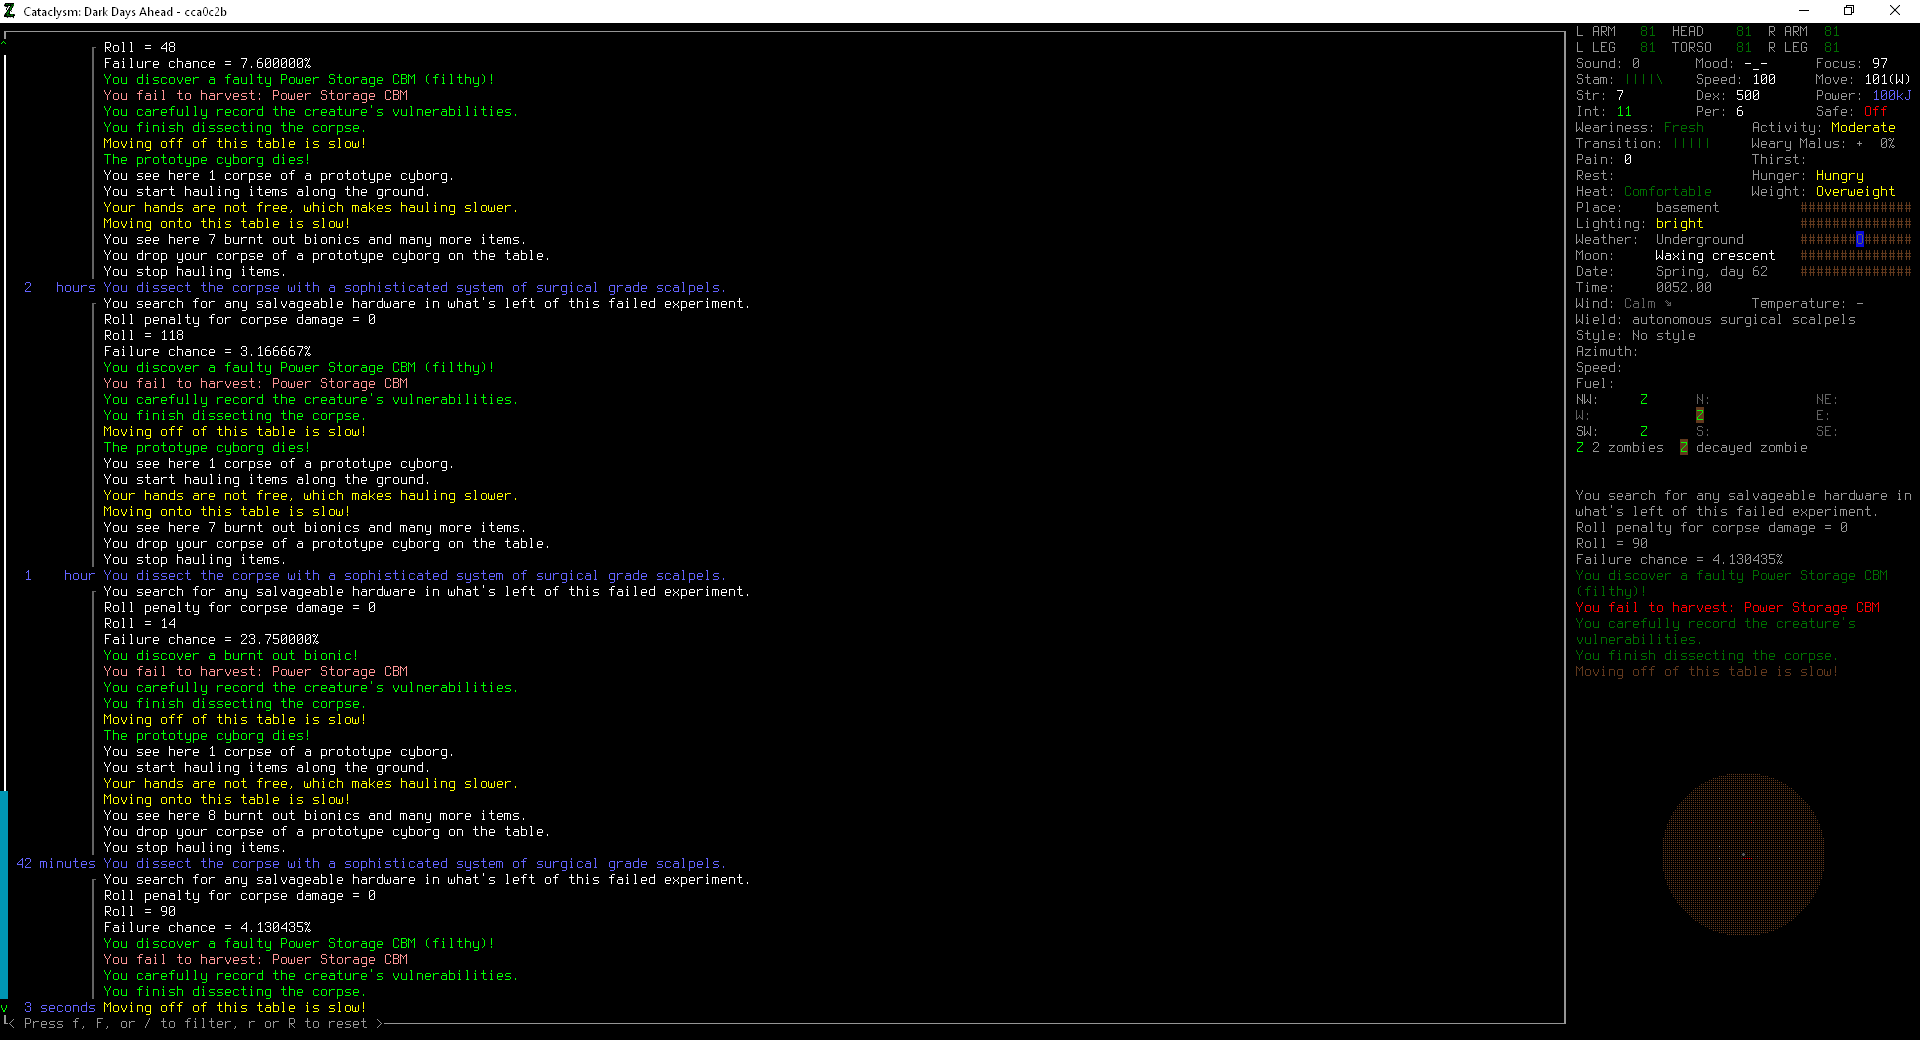Open the circular overmap in the lower right
Screen dimensions: 1920x1040
pyautogui.click(x=1742, y=853)
